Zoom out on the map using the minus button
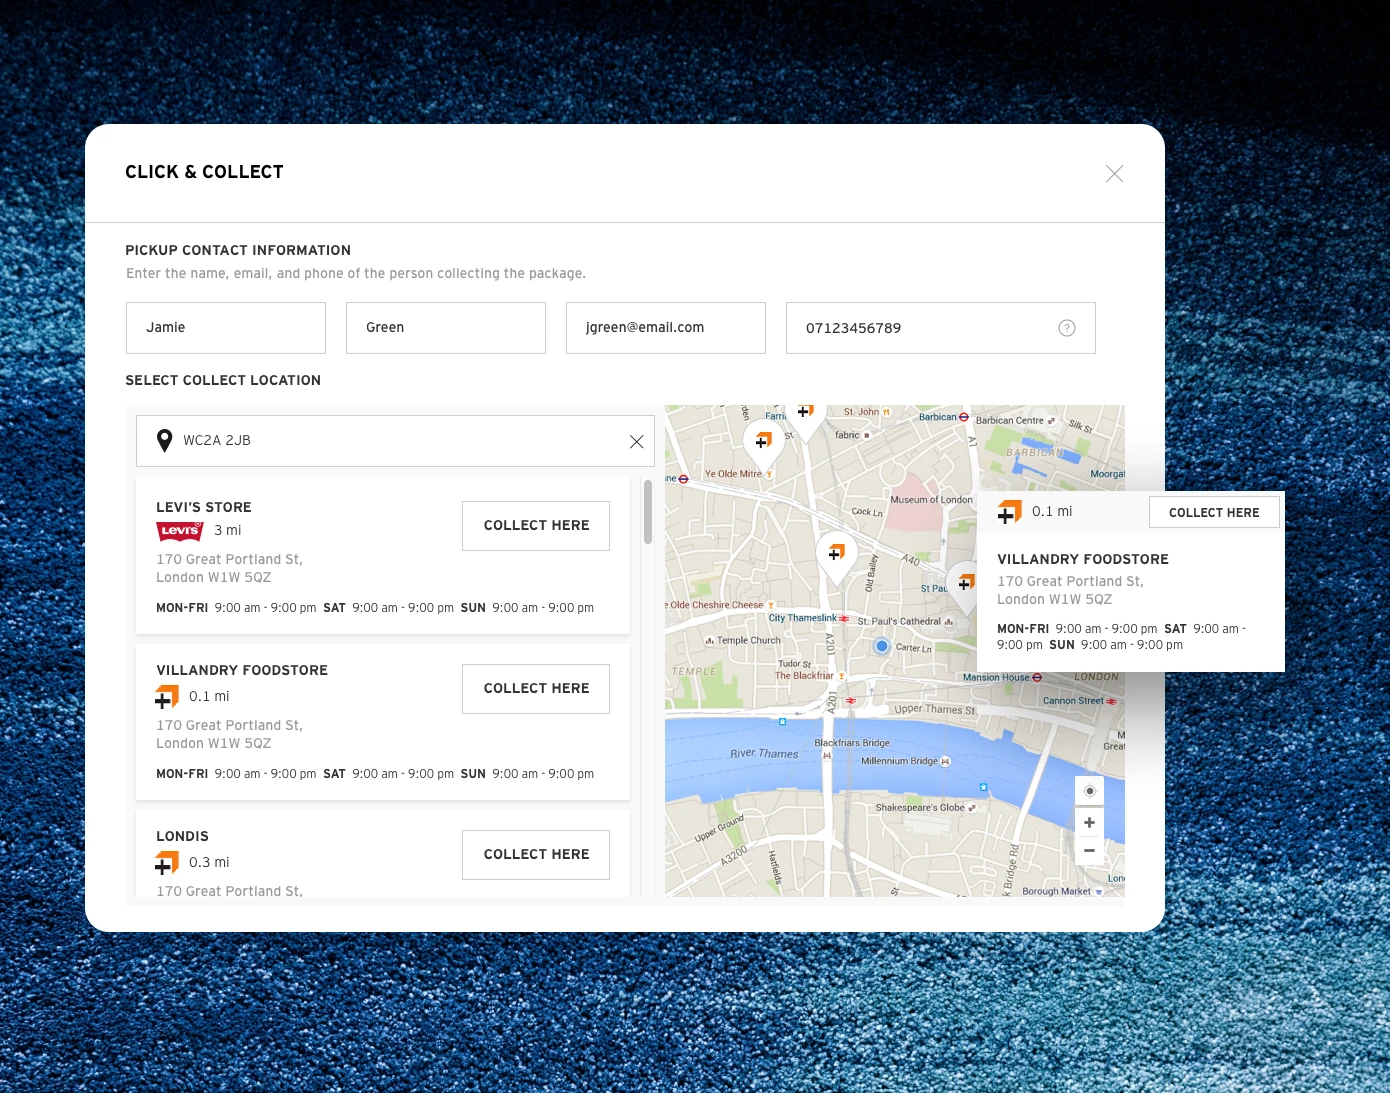The height and width of the screenshot is (1093, 1390). (1089, 850)
